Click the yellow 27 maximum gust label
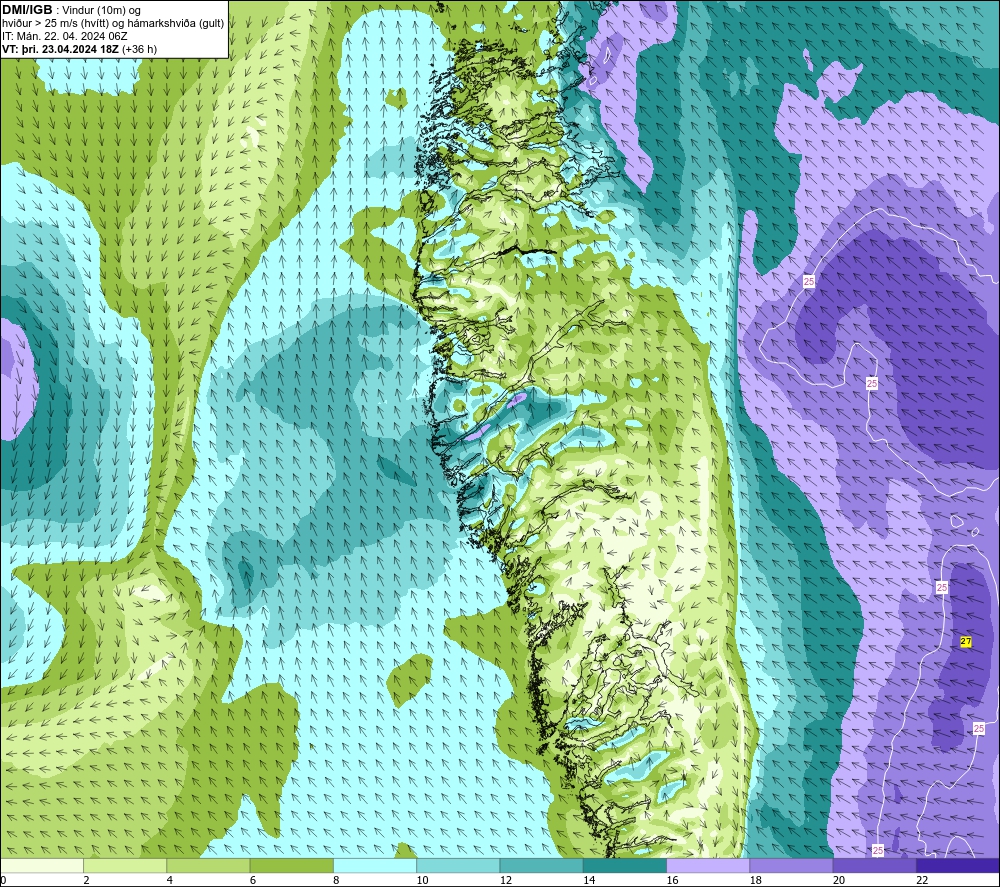 click(x=966, y=641)
